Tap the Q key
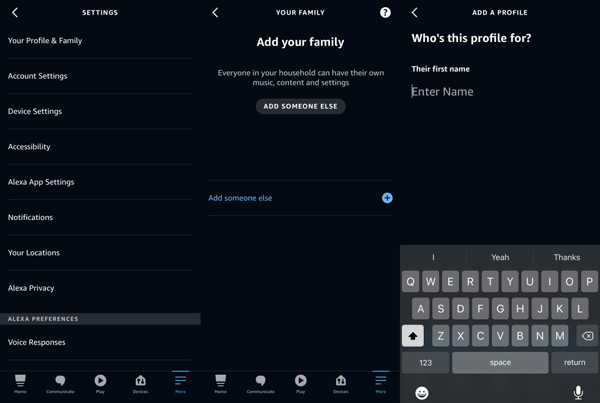This screenshot has height=403, width=600. (x=411, y=282)
